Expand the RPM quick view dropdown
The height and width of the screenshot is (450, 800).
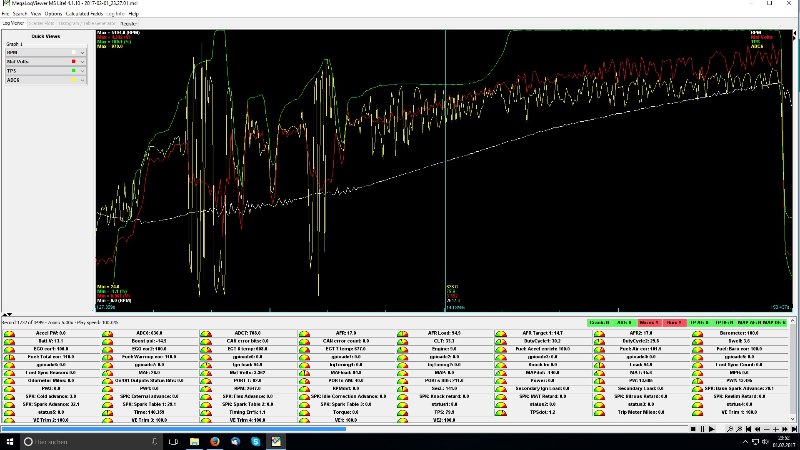coord(83,51)
